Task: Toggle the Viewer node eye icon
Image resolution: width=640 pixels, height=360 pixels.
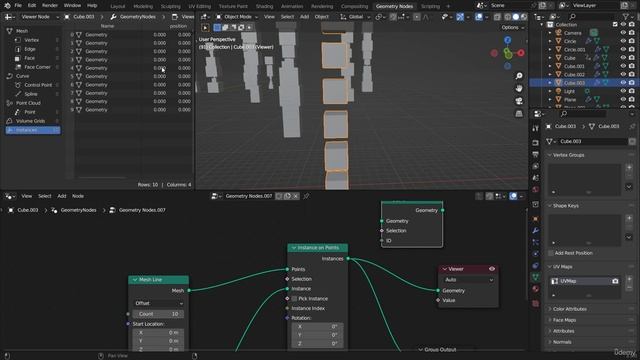Action: pyautogui.click(x=492, y=269)
